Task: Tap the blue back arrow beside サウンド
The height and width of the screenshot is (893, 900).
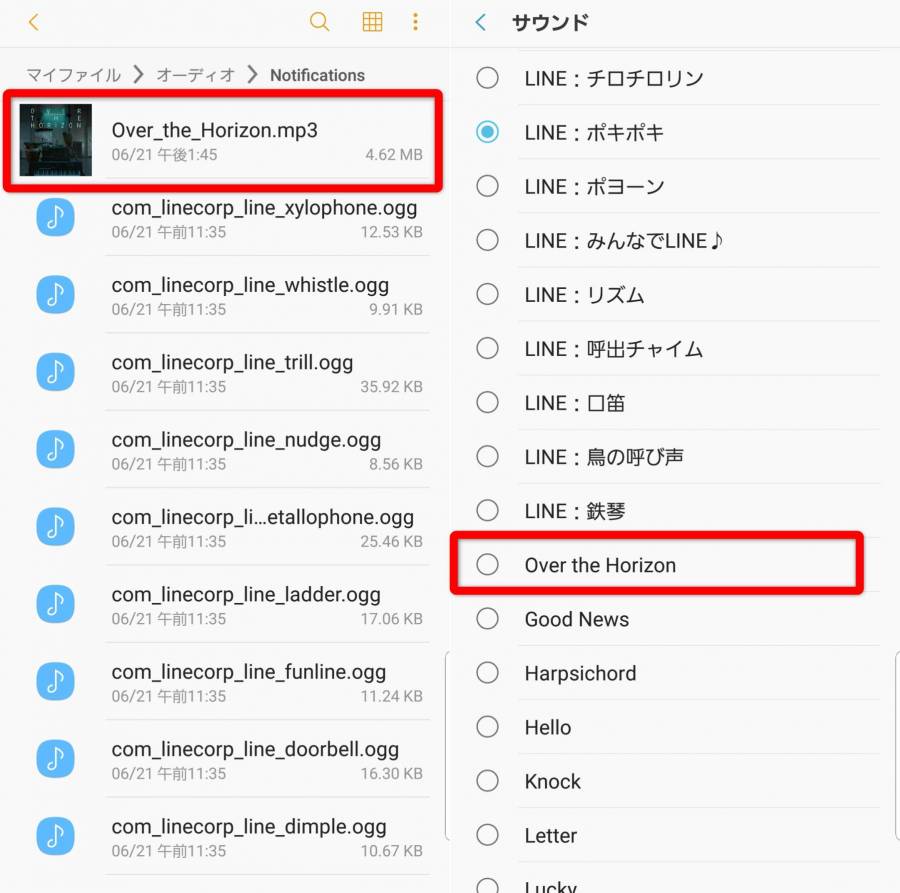Action: coord(481,22)
